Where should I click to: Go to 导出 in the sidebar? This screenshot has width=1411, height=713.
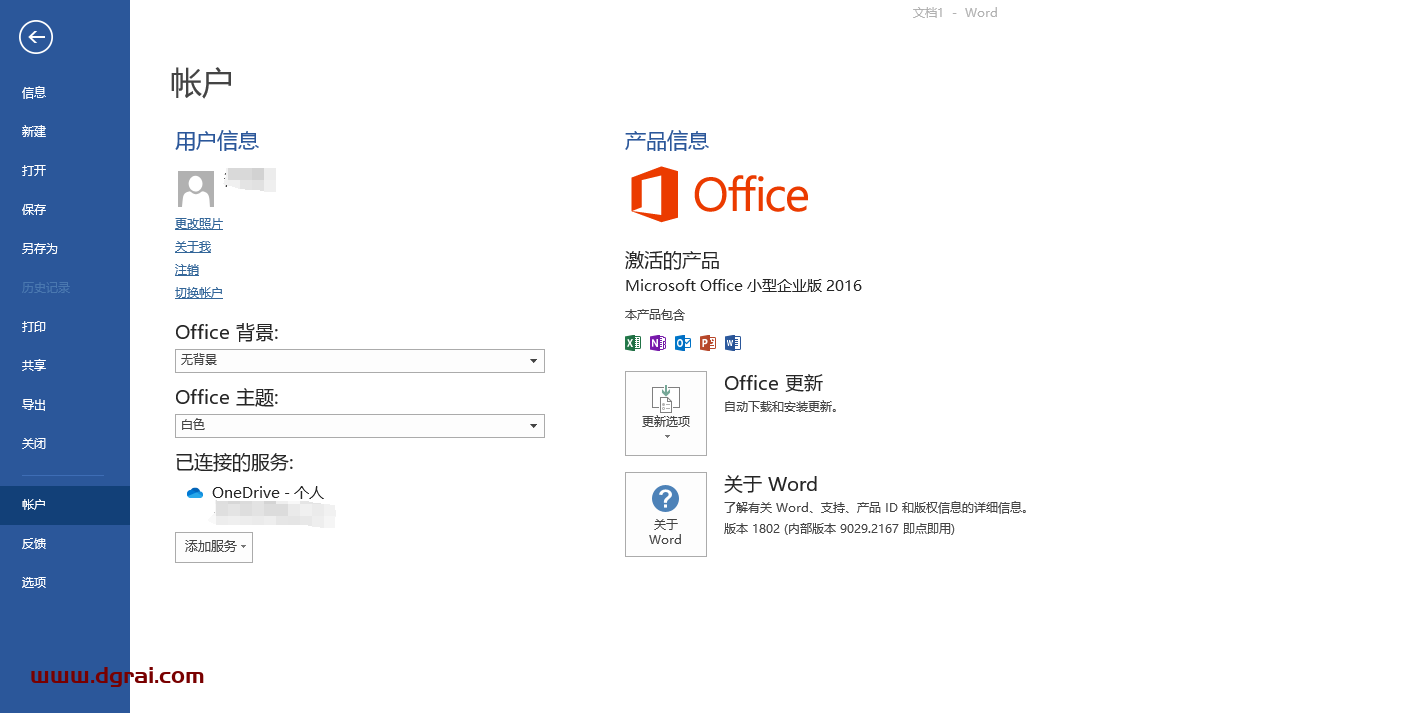[x=65, y=405]
